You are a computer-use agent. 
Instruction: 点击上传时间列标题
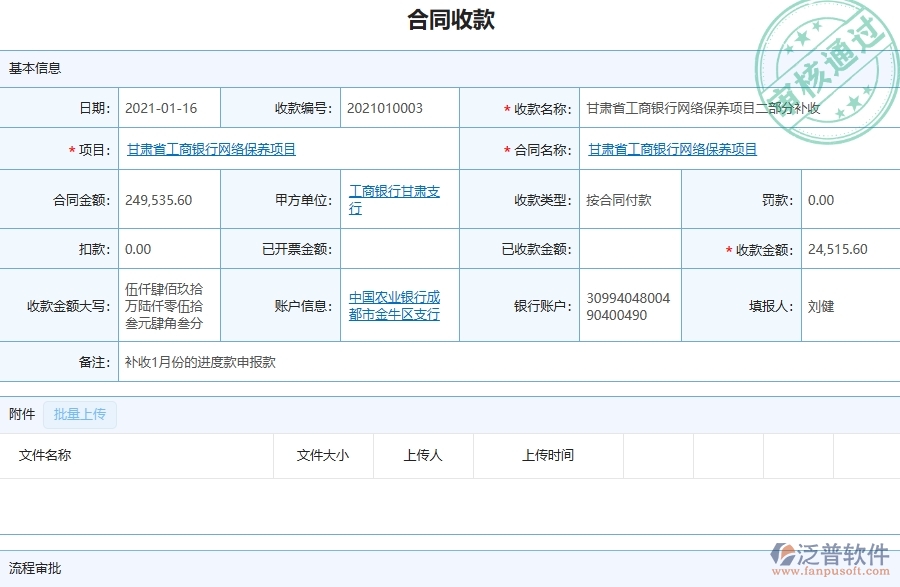click(548, 455)
